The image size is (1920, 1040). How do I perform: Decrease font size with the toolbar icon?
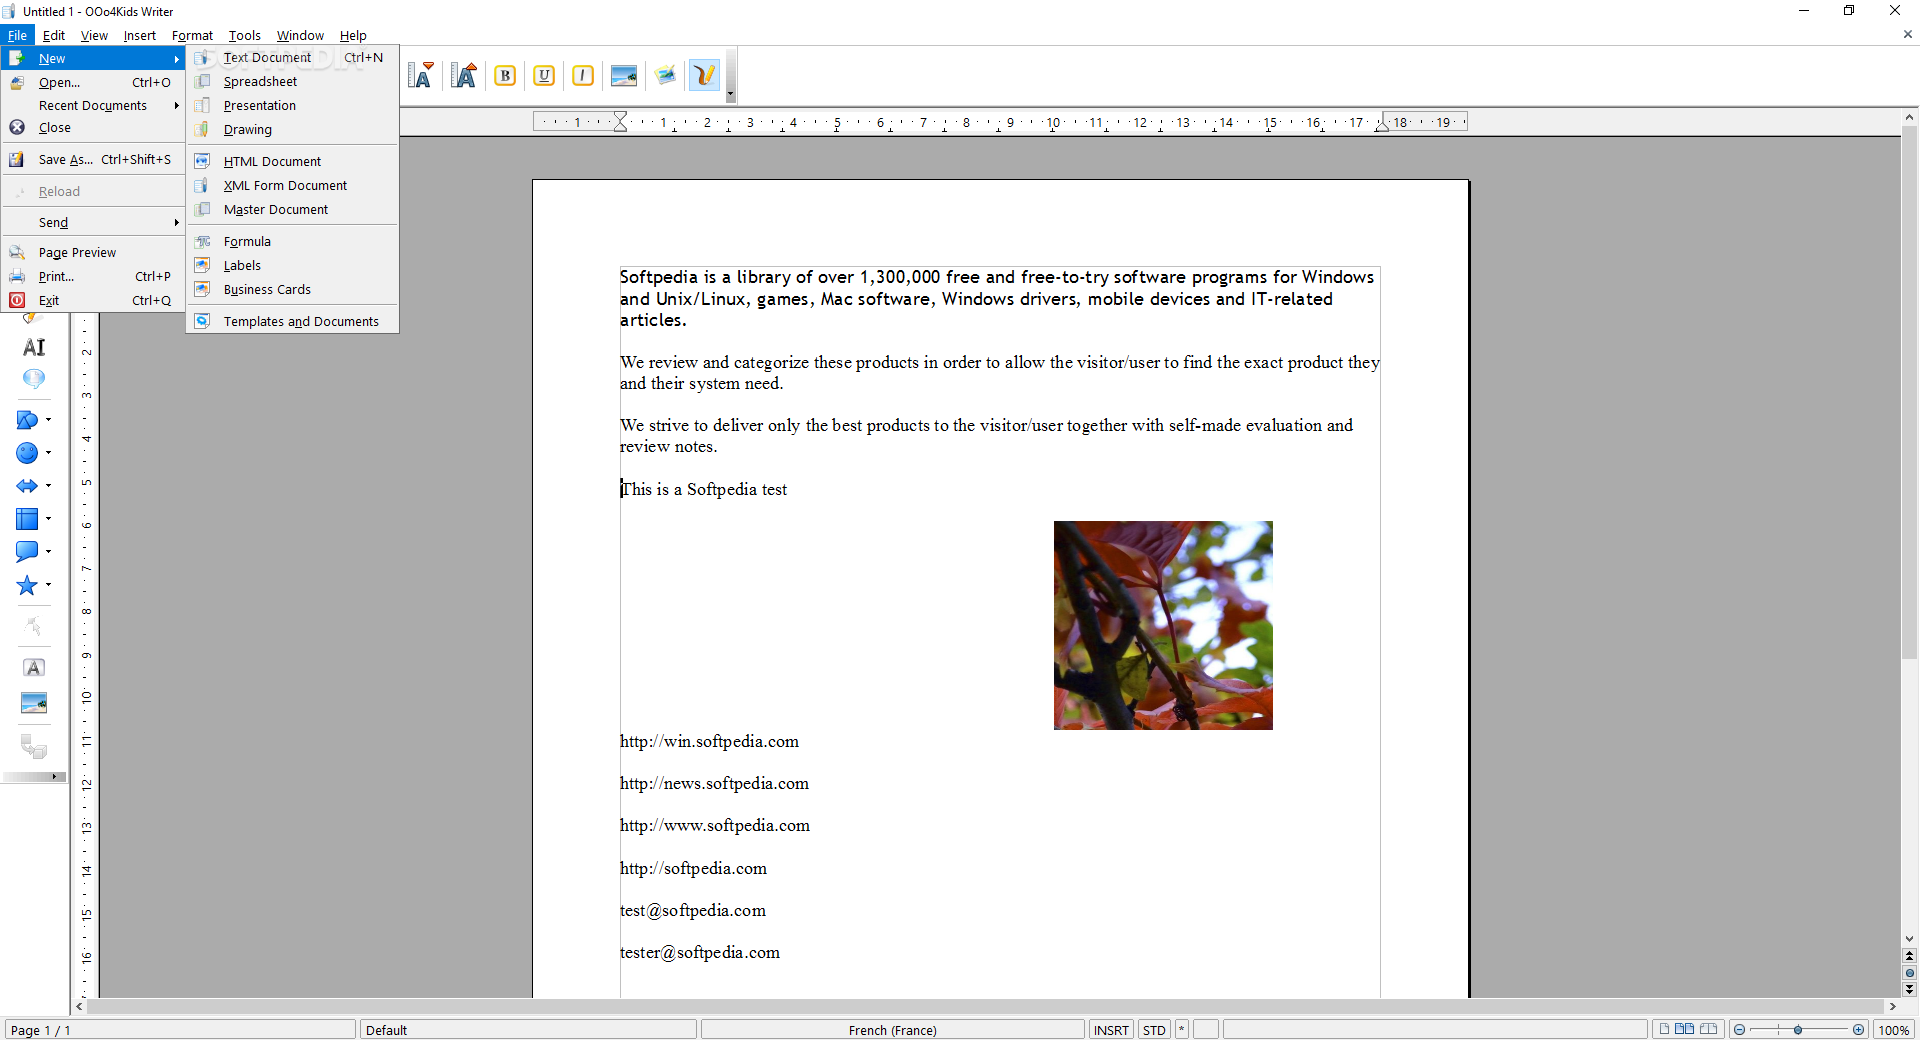tap(421, 75)
